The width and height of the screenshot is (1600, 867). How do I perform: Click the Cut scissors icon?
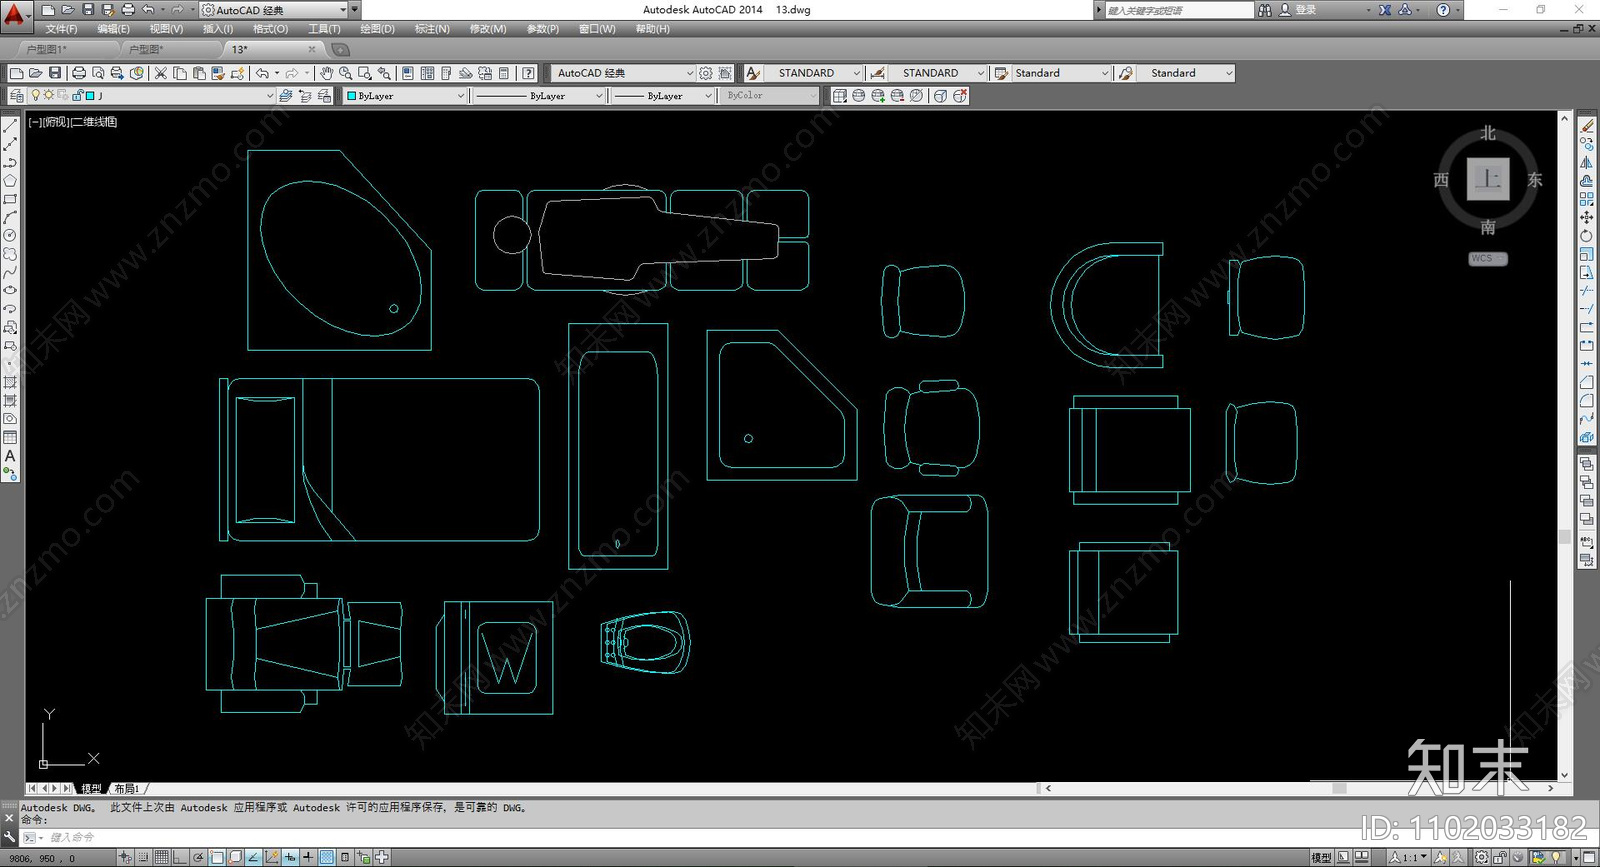[160, 73]
